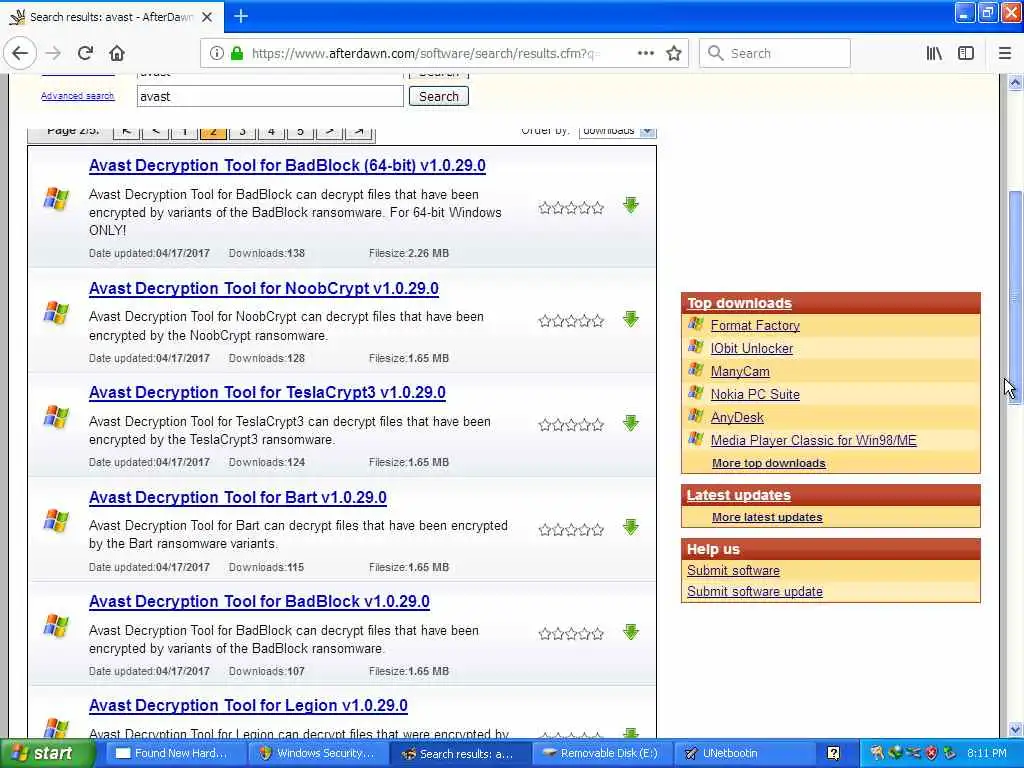Click Submit software link
This screenshot has height=768, width=1024.
(733, 571)
